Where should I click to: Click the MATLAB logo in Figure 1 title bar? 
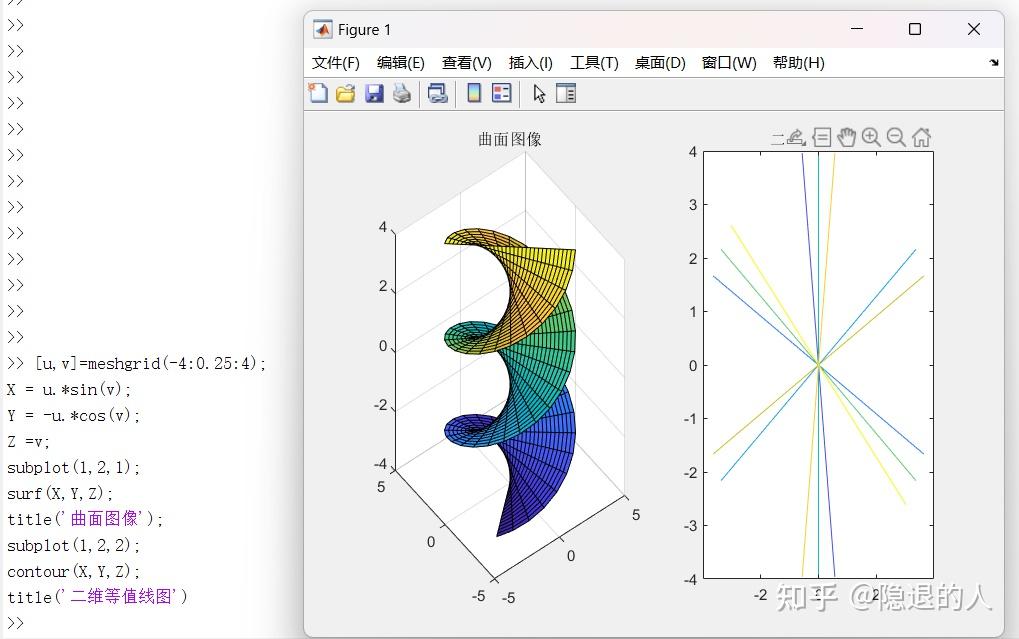pos(322,30)
